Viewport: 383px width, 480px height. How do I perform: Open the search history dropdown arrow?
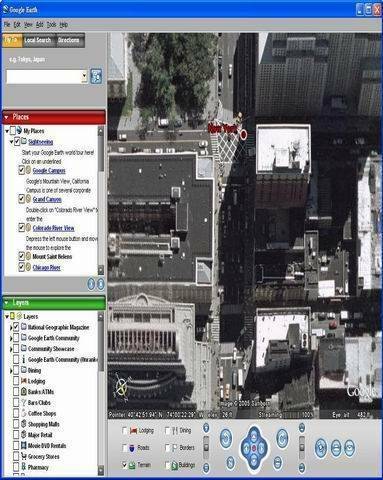click(x=84, y=76)
